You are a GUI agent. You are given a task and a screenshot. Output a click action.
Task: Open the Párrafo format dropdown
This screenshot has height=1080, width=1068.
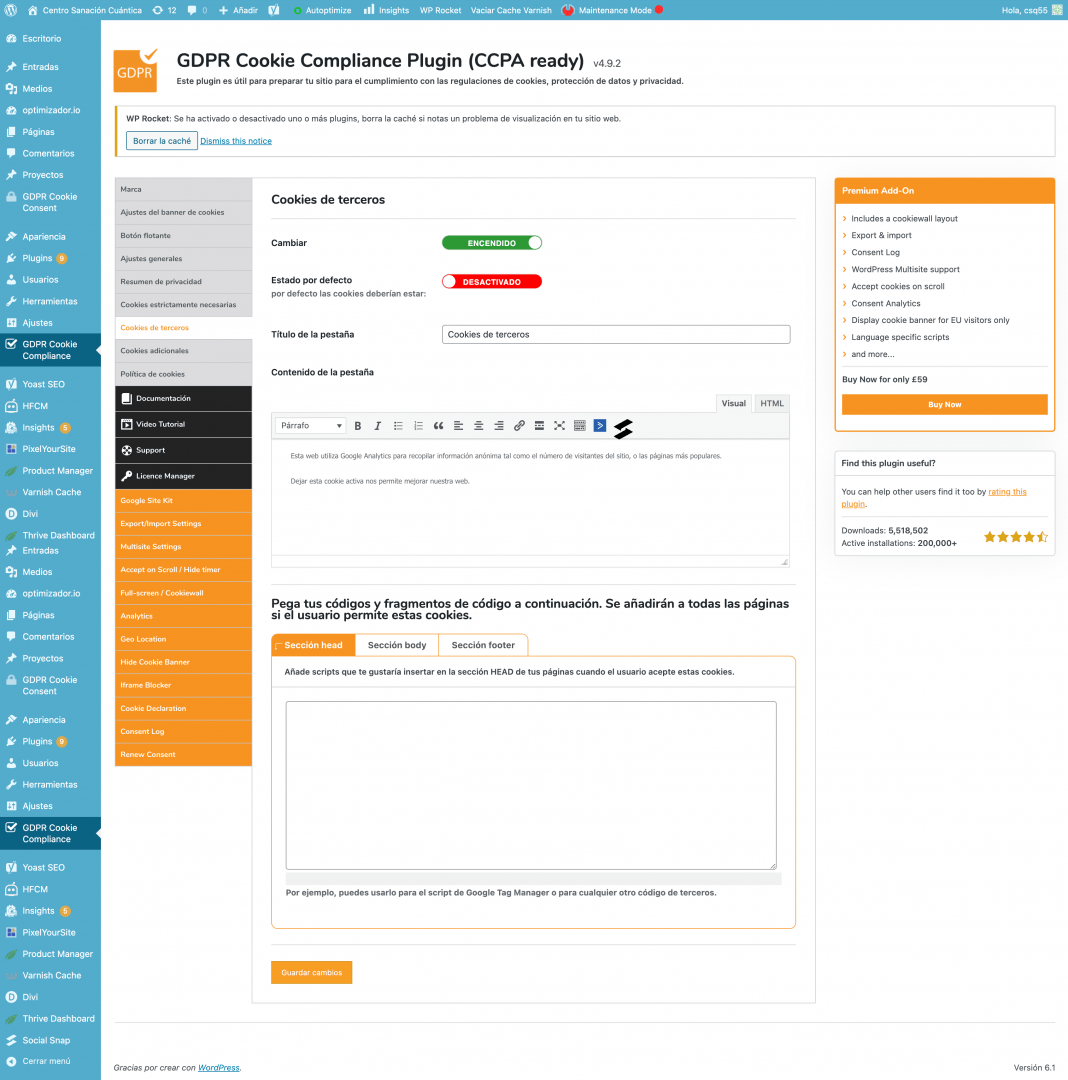(311, 426)
